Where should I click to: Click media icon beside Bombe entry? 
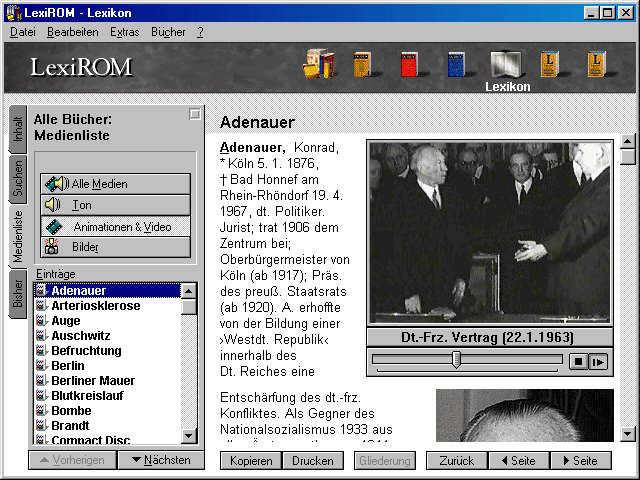click(41, 410)
